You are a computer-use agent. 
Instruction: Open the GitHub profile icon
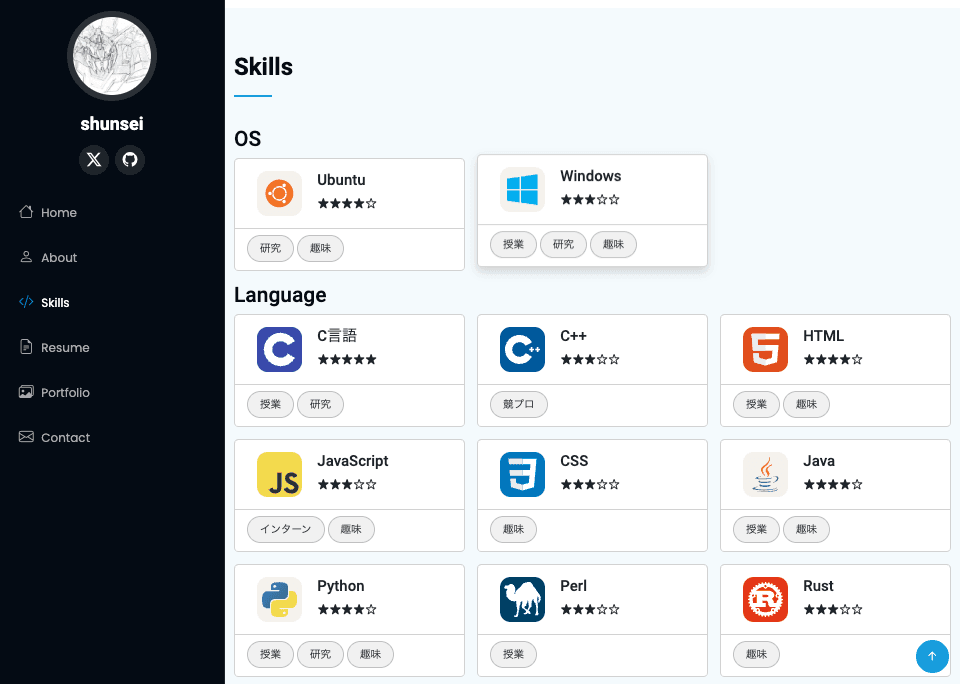click(x=130, y=160)
